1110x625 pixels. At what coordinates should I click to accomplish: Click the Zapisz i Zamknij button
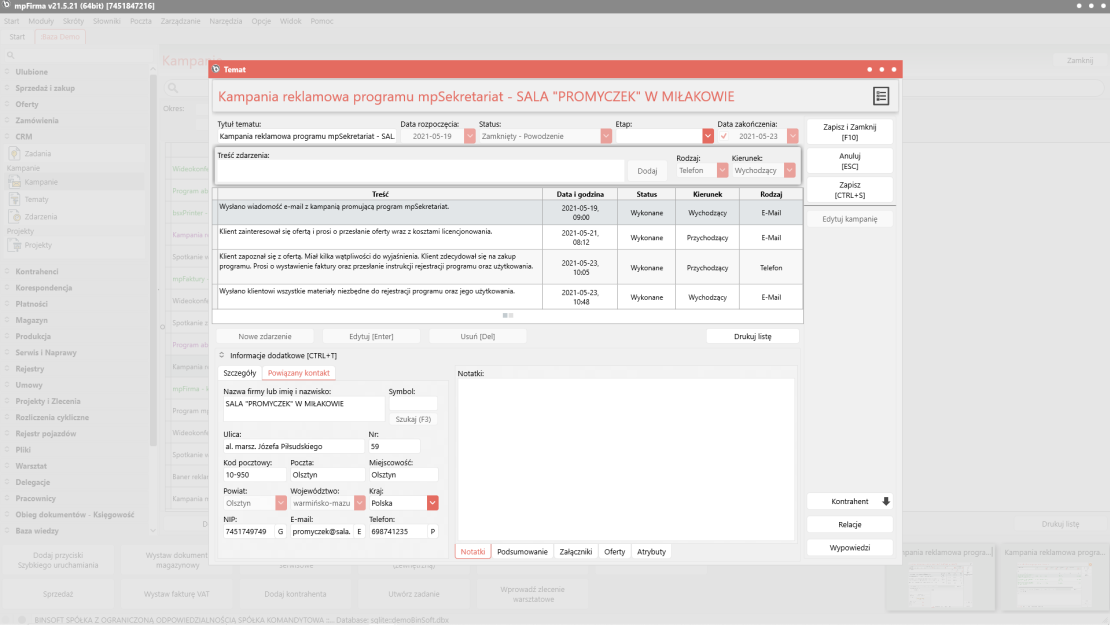pyautogui.click(x=849, y=132)
